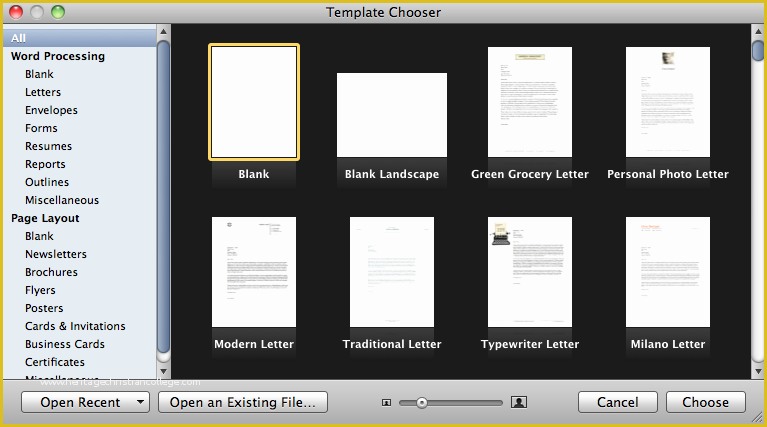Select the Envelopes category

click(51, 110)
